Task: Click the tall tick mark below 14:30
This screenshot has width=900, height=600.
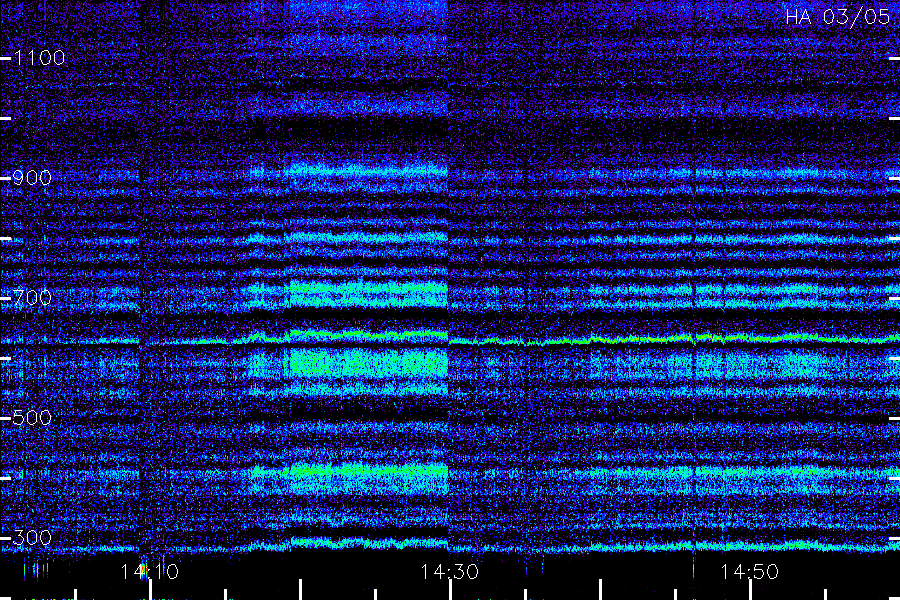Action: pos(451,590)
